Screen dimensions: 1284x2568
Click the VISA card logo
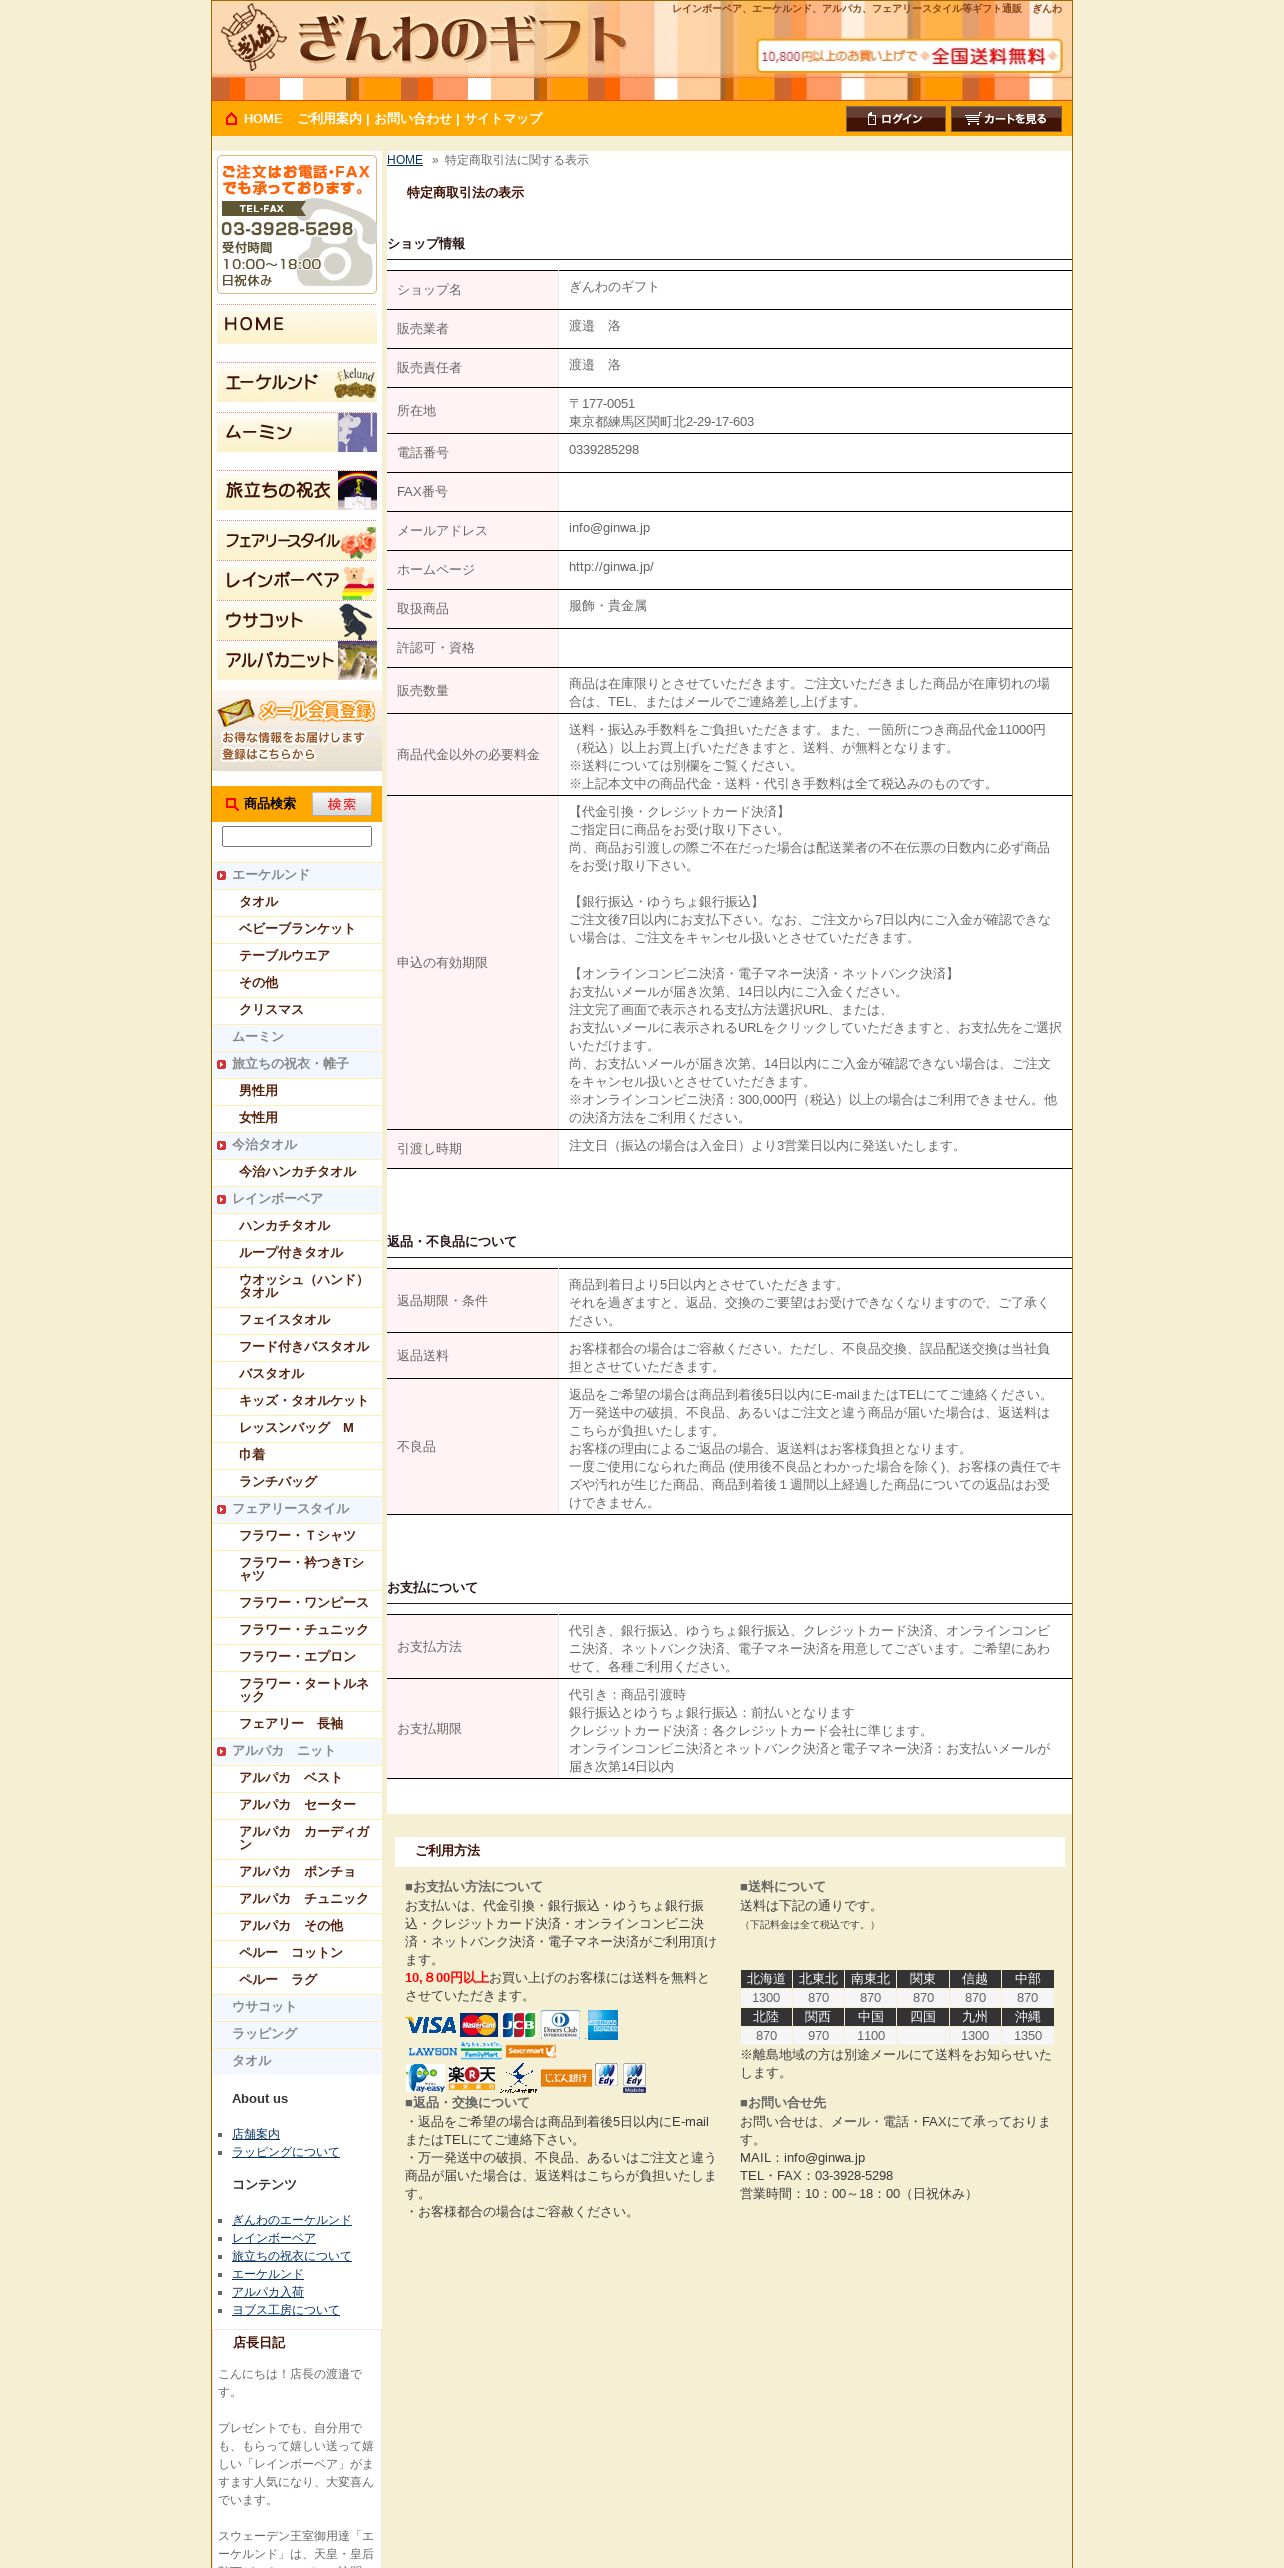click(x=431, y=2025)
